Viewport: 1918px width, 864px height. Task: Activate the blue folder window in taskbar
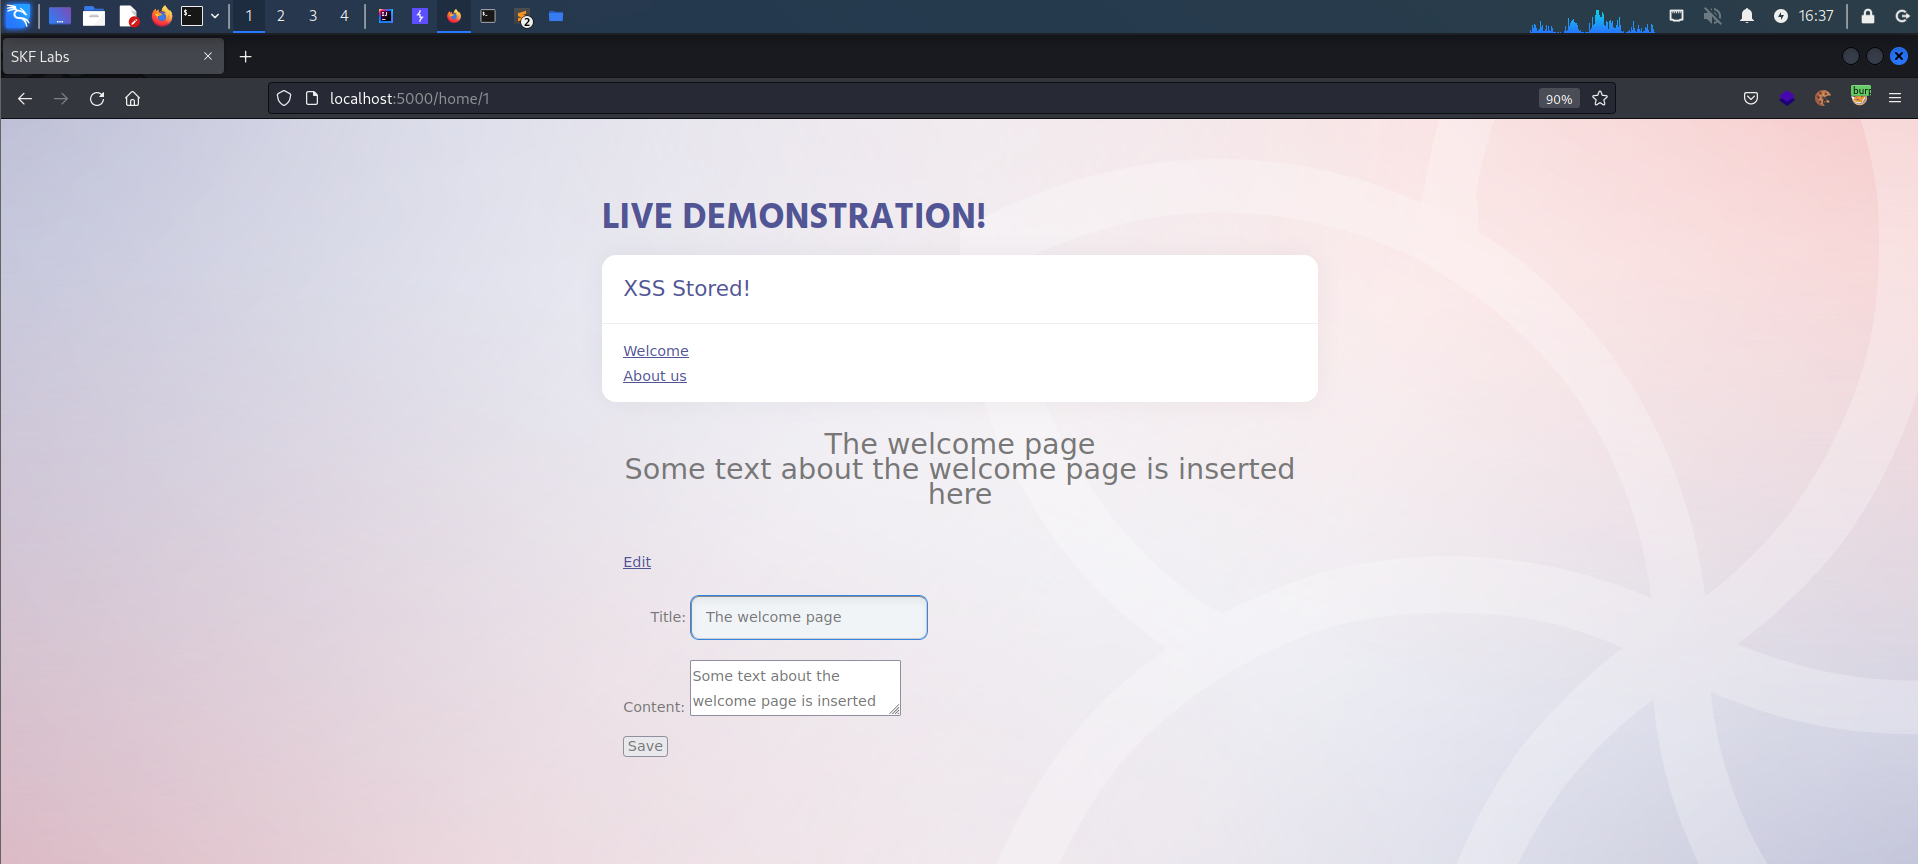click(556, 16)
